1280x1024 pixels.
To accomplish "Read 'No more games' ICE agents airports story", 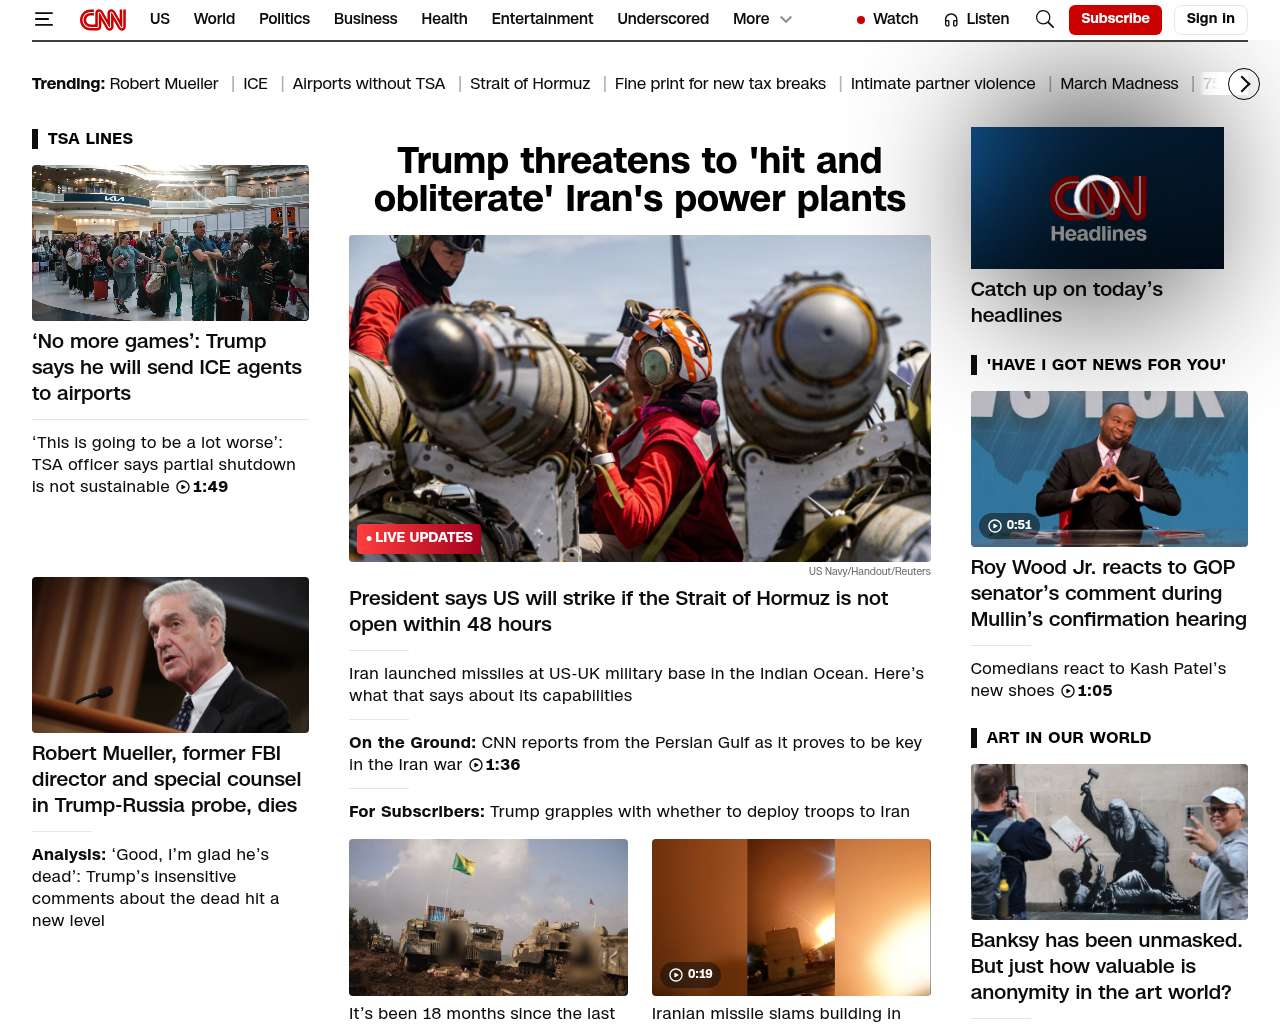I will coord(167,367).
